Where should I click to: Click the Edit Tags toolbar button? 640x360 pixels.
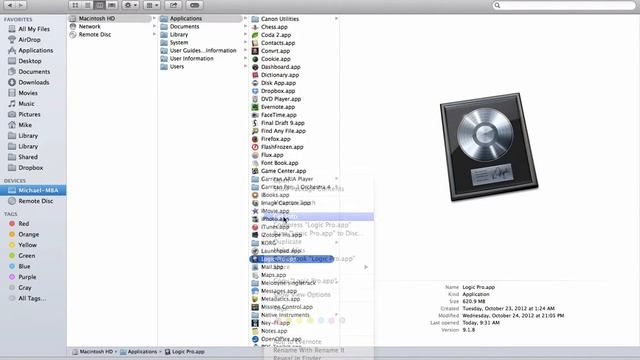click(x=195, y=5)
